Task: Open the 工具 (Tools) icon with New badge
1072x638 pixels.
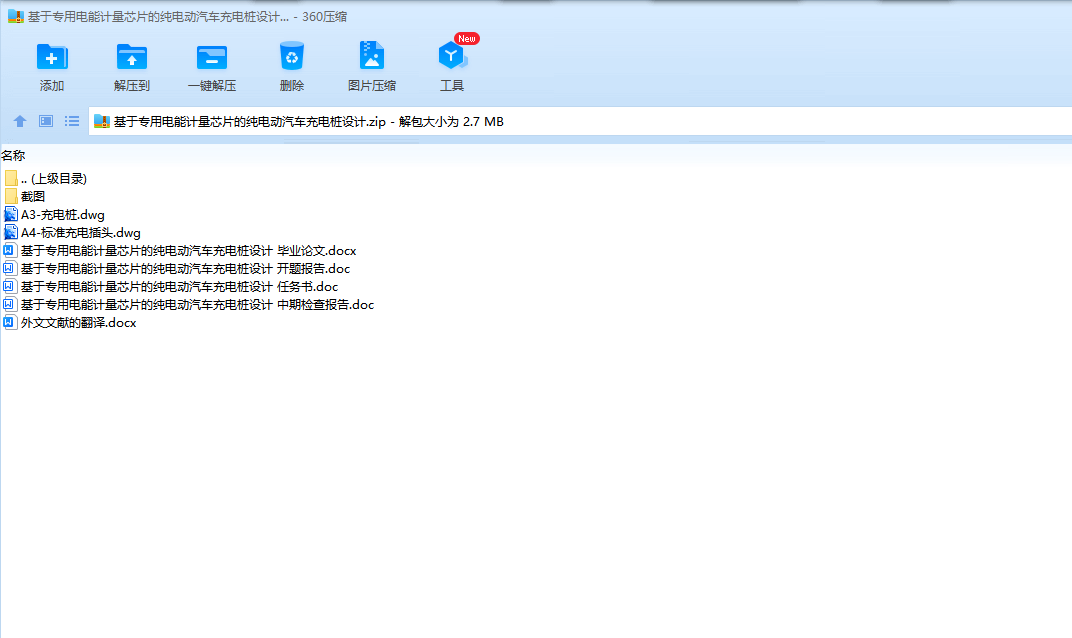Action: click(x=453, y=55)
